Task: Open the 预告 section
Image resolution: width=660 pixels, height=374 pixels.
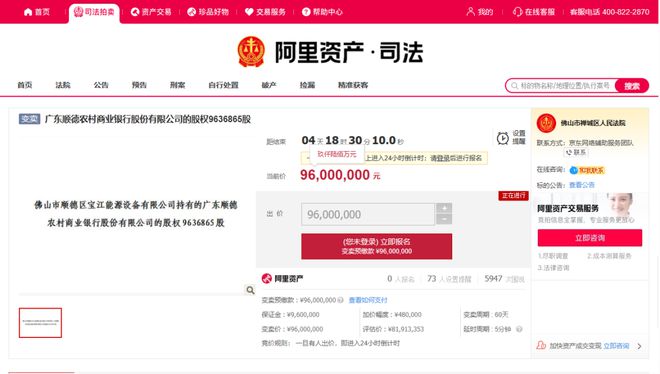Action: (139, 85)
